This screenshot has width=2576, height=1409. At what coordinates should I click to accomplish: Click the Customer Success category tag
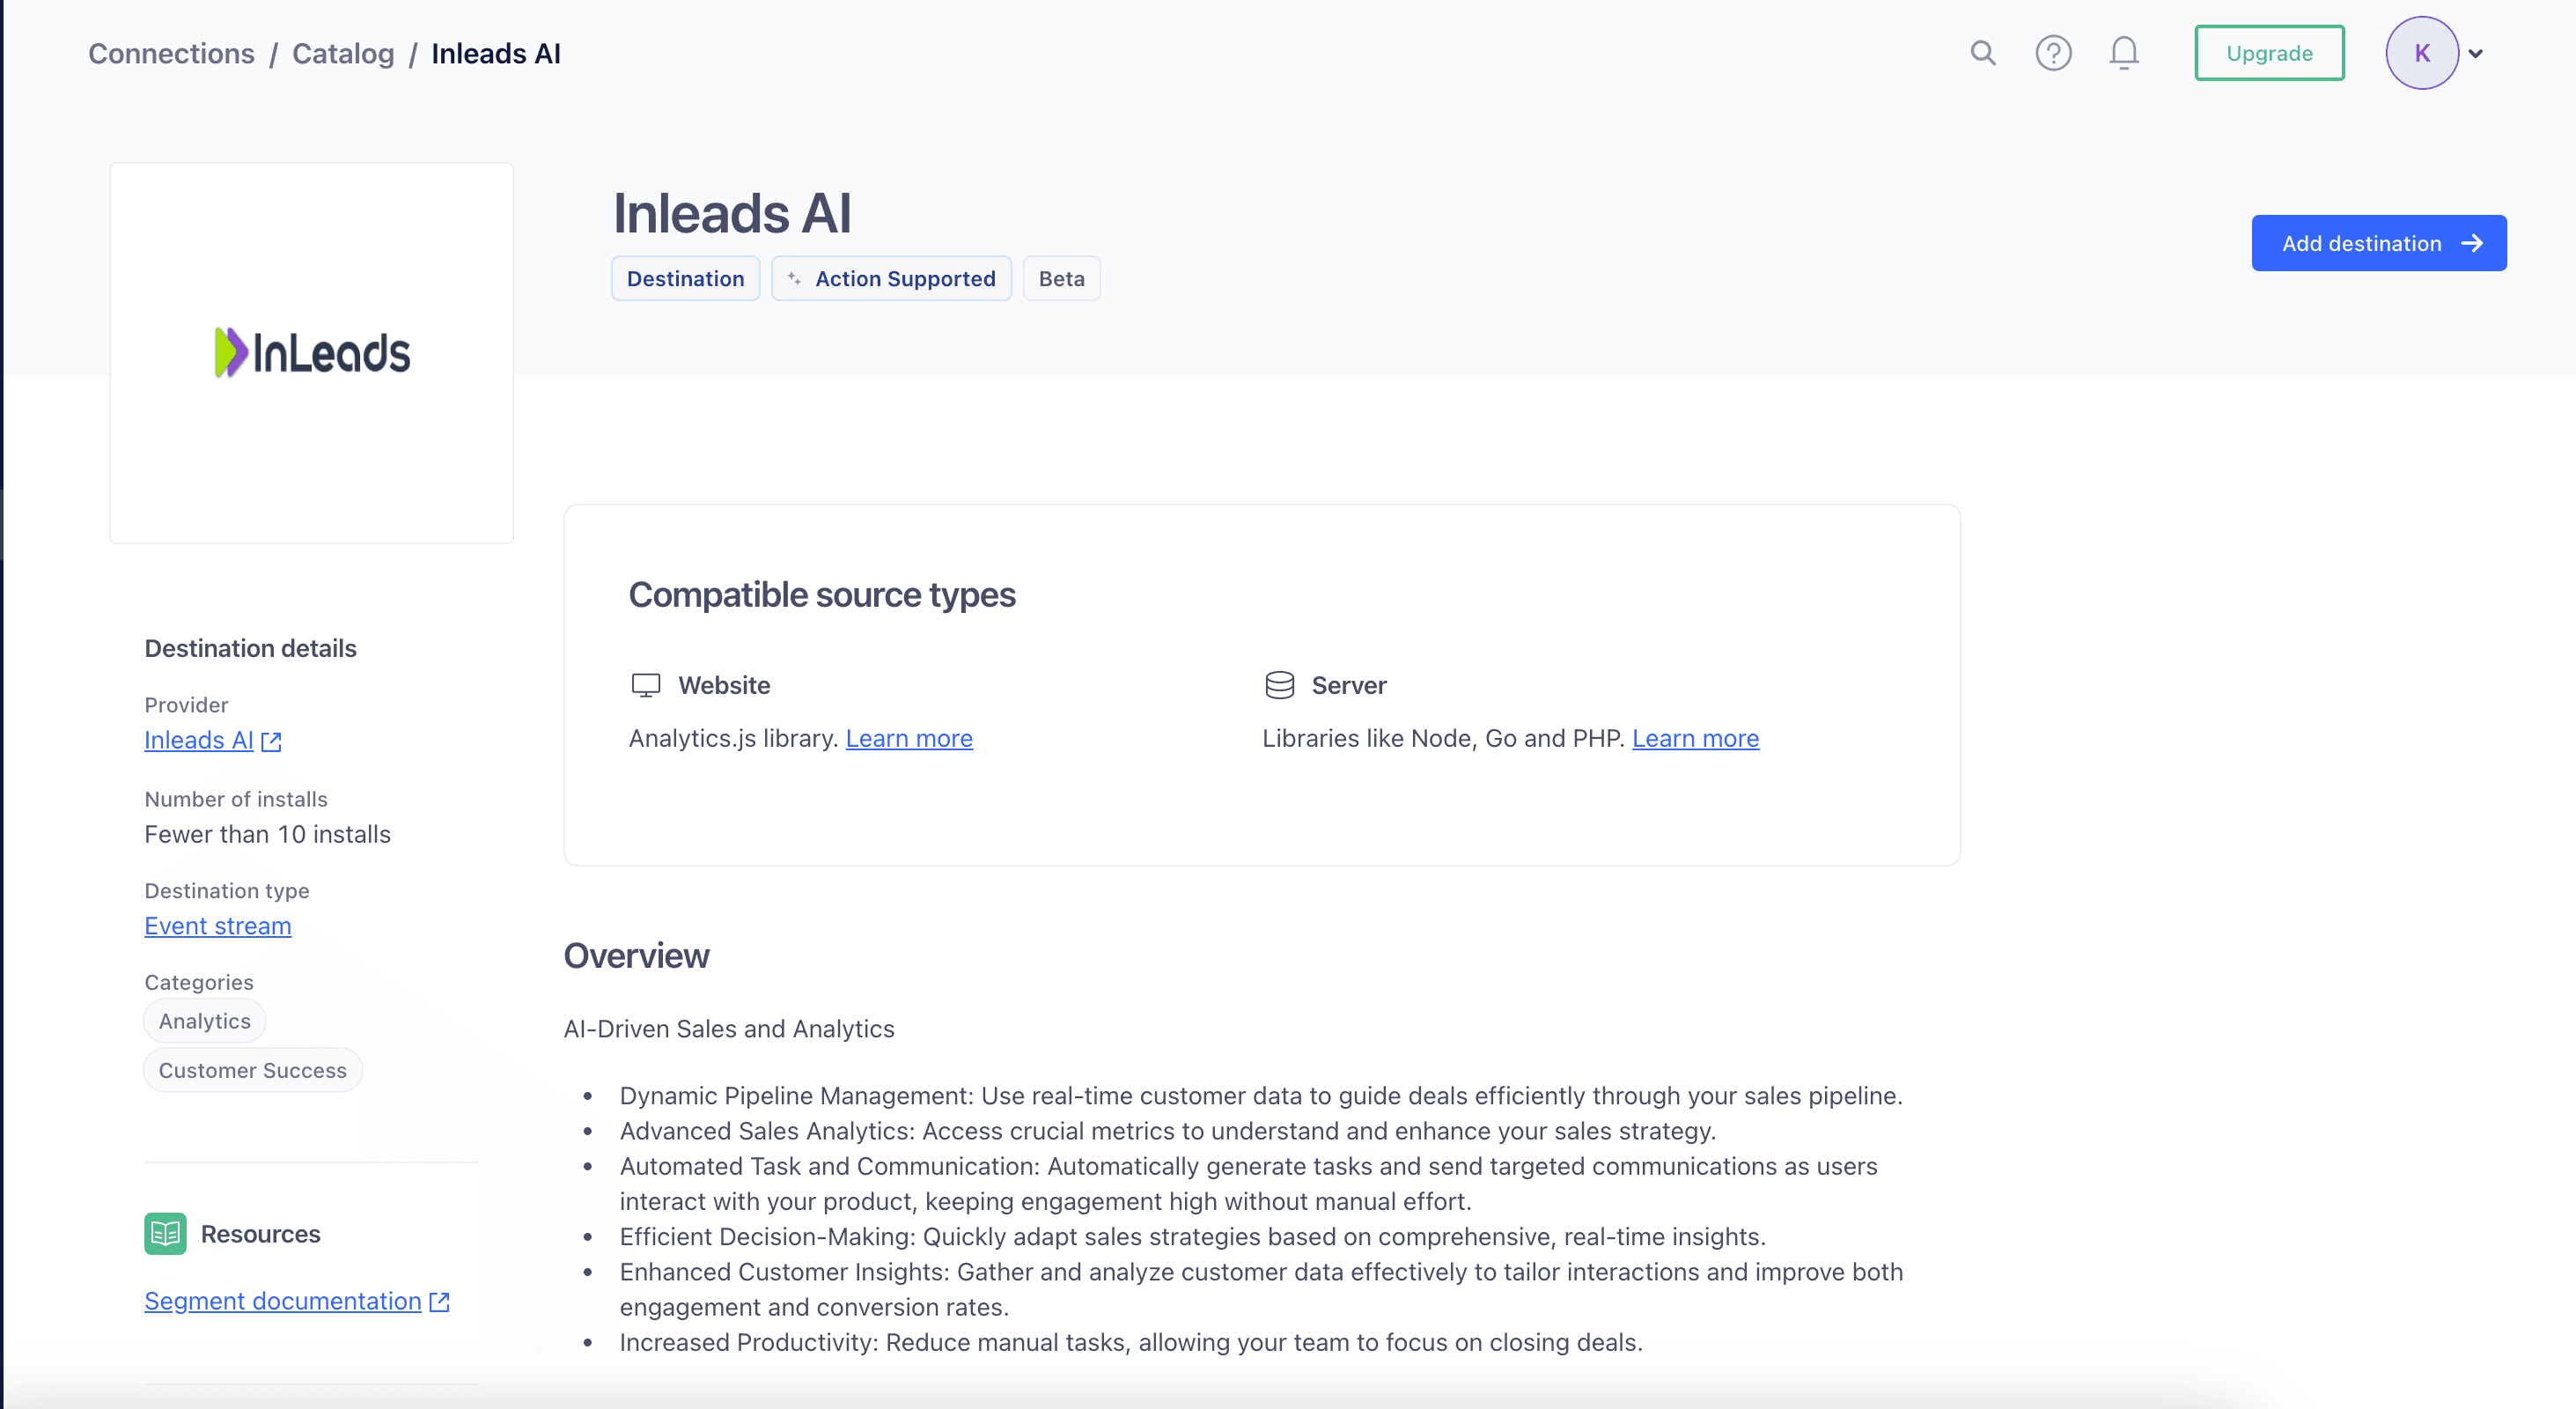pyautogui.click(x=252, y=1069)
